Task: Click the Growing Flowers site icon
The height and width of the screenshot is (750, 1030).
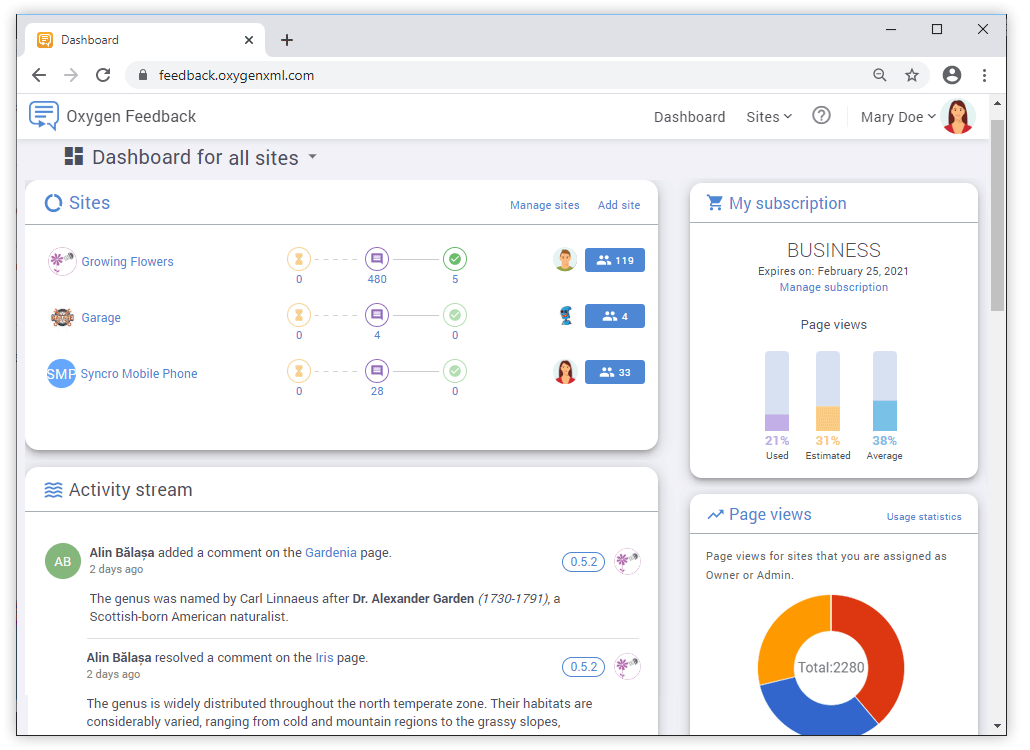Action: tap(62, 261)
